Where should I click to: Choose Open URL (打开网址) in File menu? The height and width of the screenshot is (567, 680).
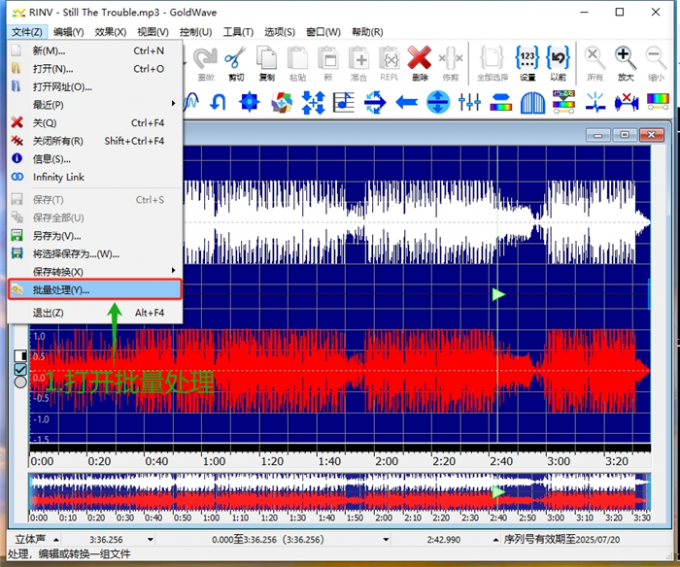click(95, 87)
